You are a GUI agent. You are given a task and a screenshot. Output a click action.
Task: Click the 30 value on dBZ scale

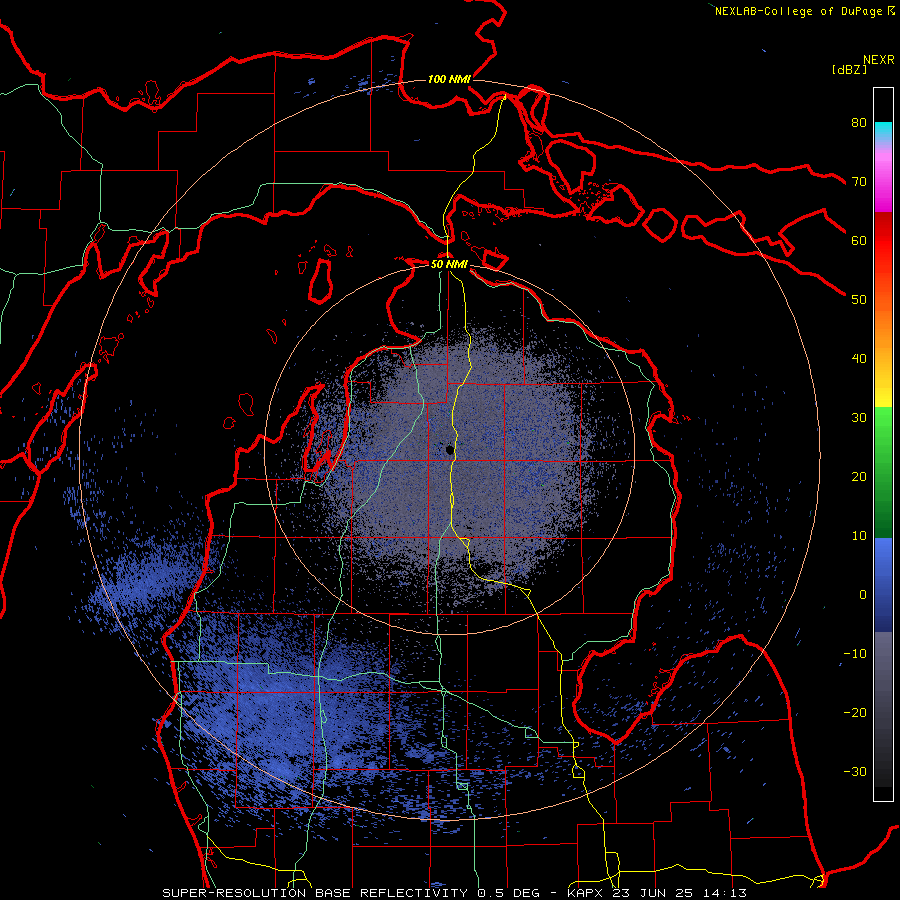[x=859, y=417]
